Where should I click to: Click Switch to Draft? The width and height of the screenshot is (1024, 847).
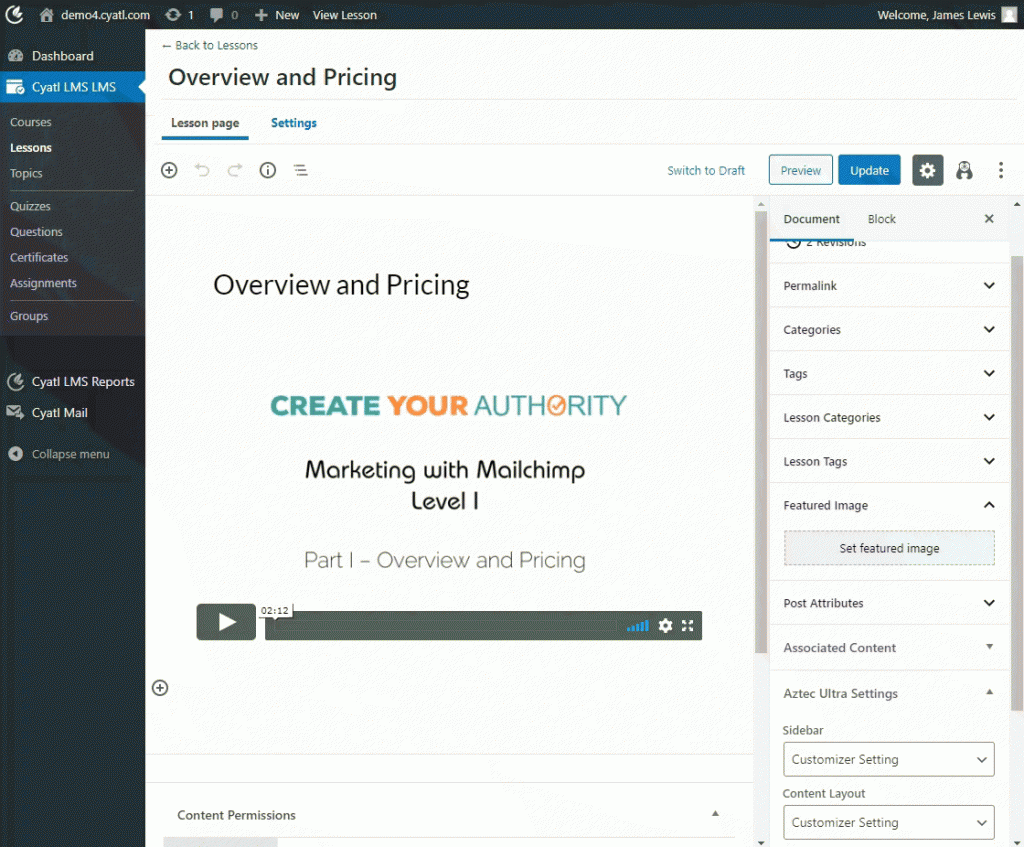706,170
